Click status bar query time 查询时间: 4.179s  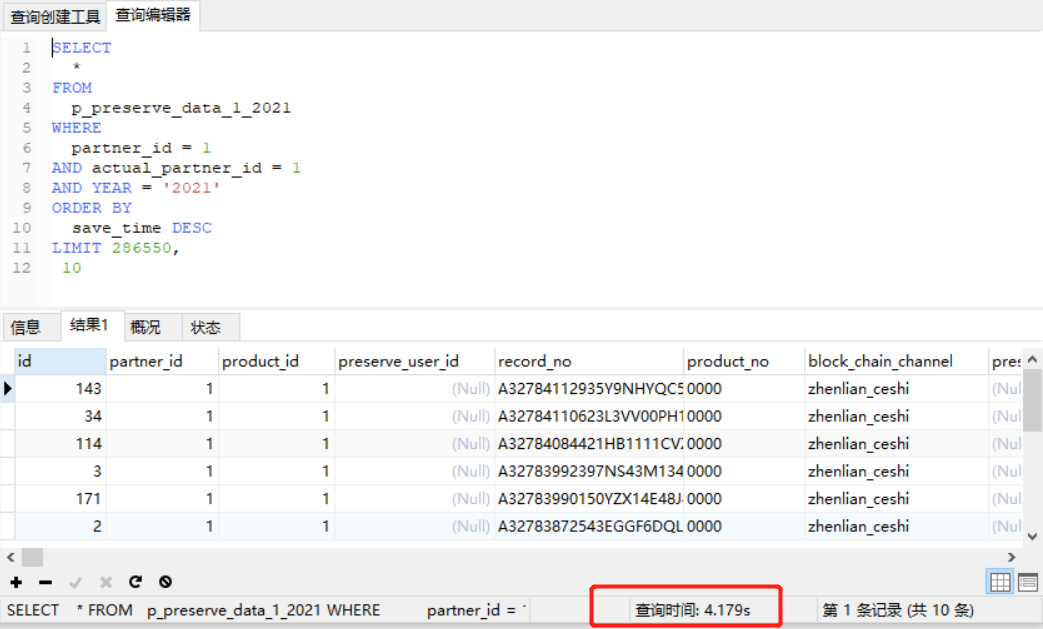pyautogui.click(x=692, y=610)
